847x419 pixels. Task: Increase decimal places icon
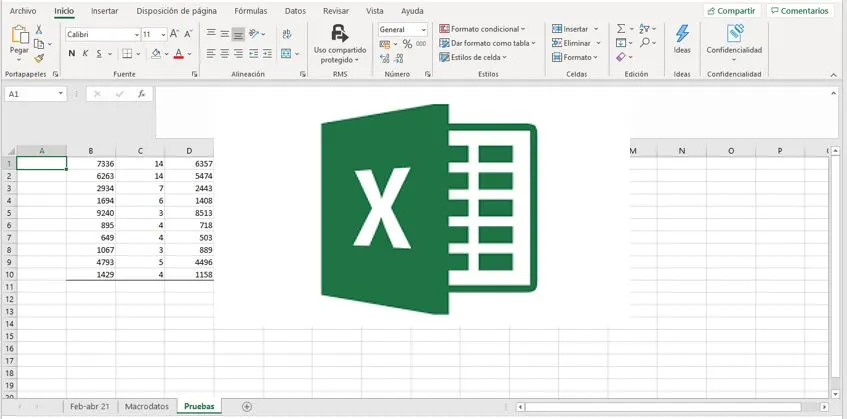point(385,58)
